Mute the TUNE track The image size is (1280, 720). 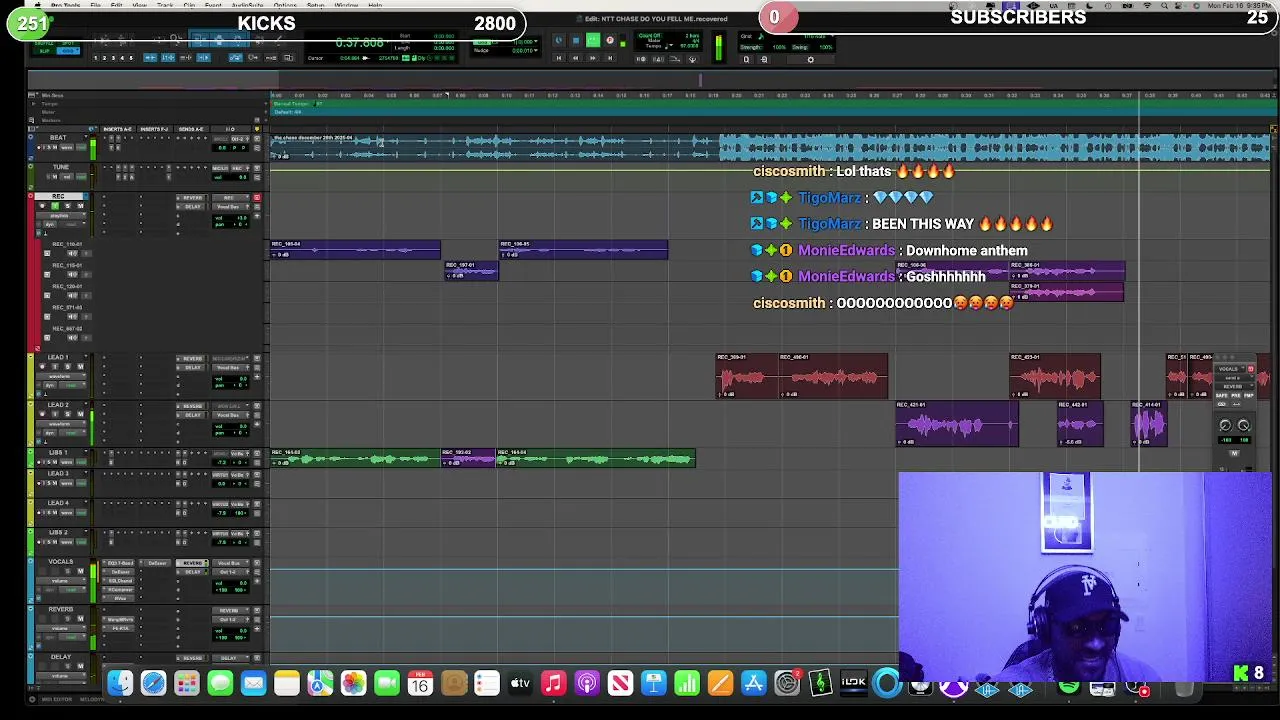click(x=55, y=177)
